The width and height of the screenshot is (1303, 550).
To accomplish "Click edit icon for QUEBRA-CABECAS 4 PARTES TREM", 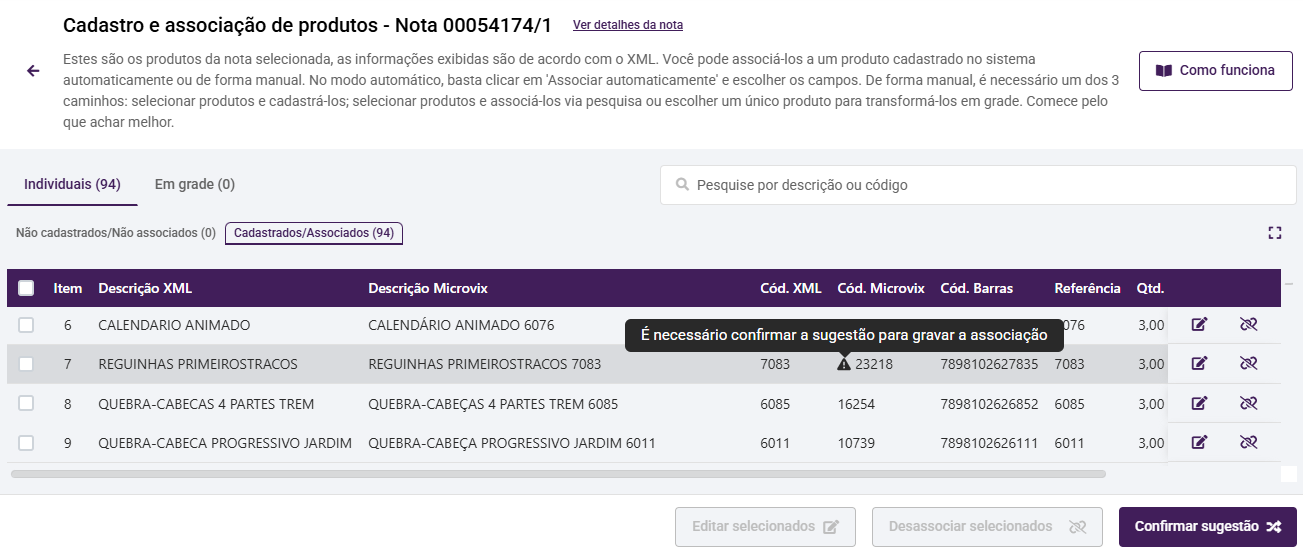I will coord(1199,404).
